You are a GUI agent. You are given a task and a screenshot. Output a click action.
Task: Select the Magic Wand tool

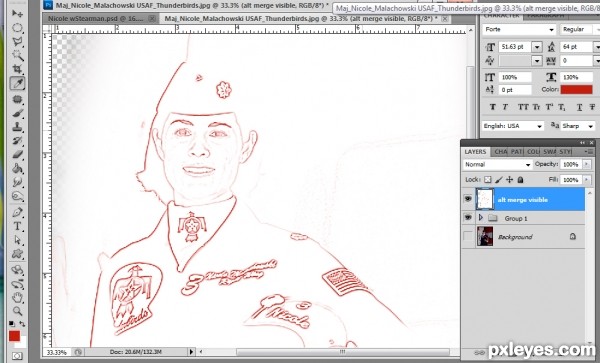click(17, 55)
